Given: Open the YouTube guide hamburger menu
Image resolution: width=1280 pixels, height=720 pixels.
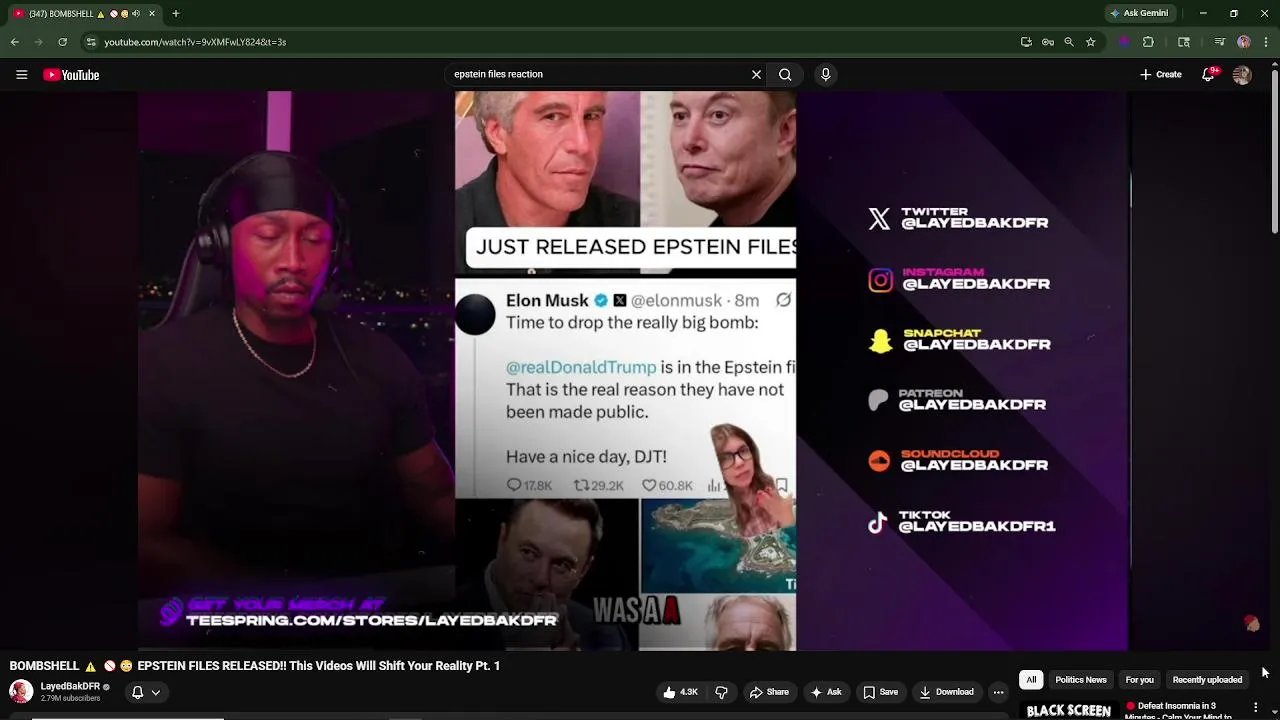Looking at the screenshot, I should 21,75.
